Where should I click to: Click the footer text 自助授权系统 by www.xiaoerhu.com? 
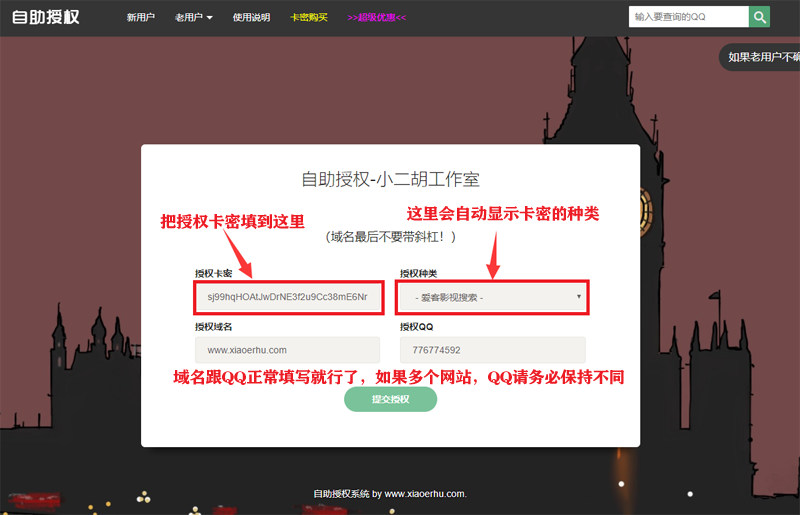tap(390, 494)
